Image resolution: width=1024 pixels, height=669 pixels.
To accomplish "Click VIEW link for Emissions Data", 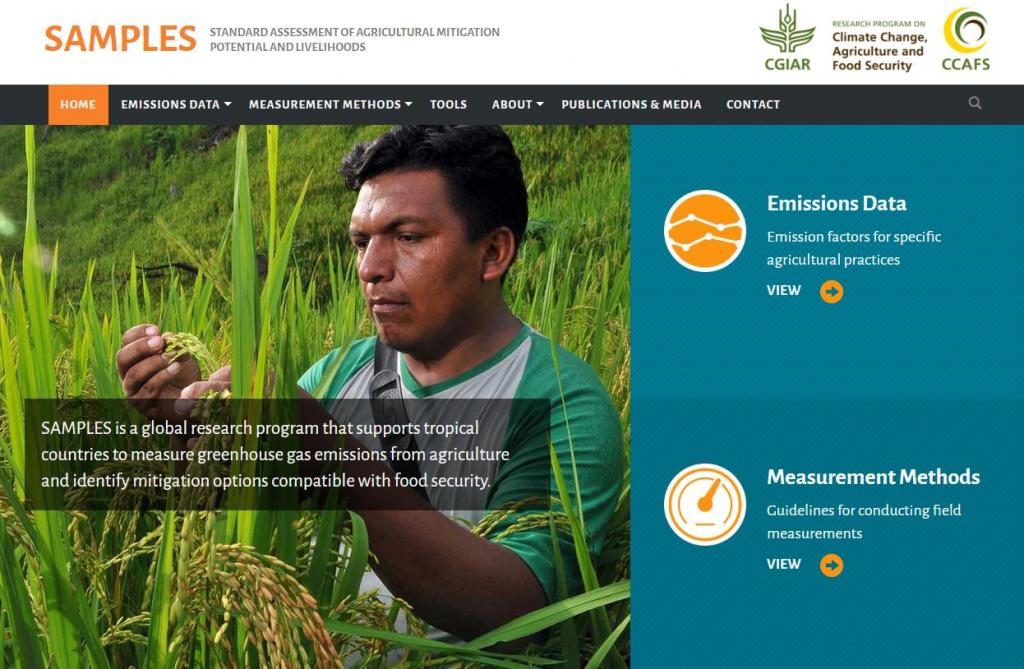I will coord(784,291).
